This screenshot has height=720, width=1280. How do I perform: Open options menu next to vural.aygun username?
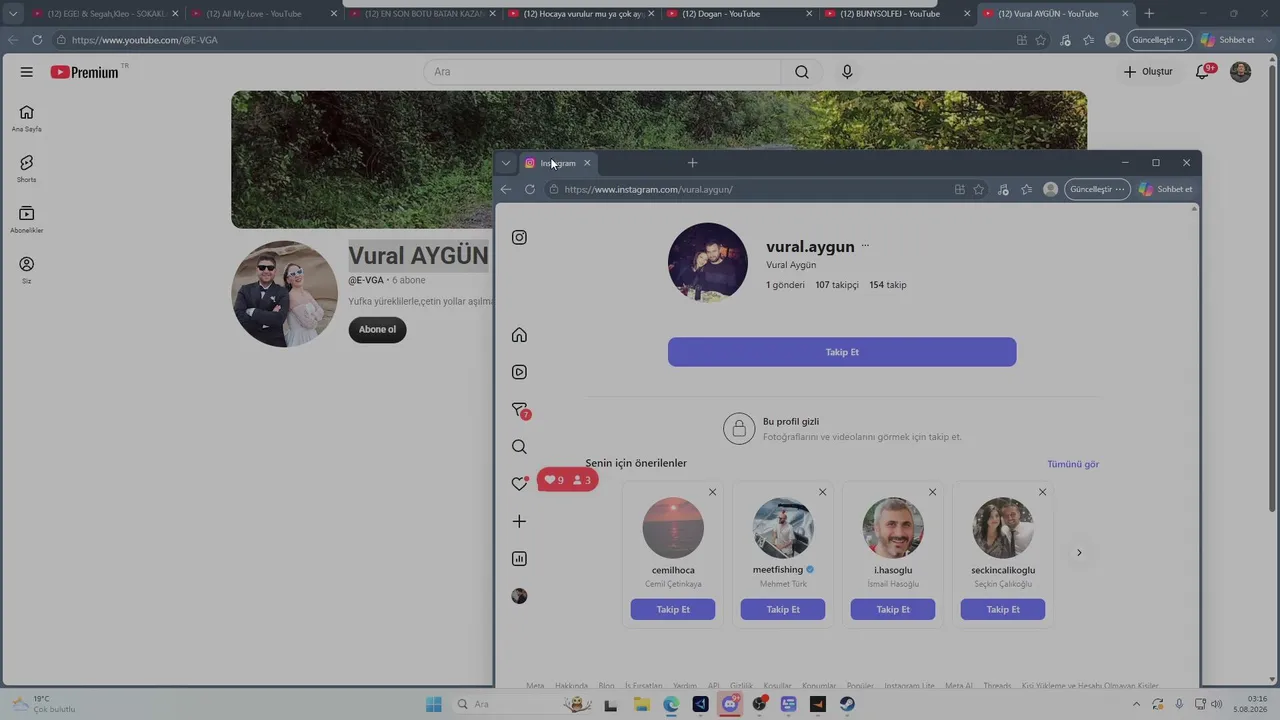coord(865,246)
